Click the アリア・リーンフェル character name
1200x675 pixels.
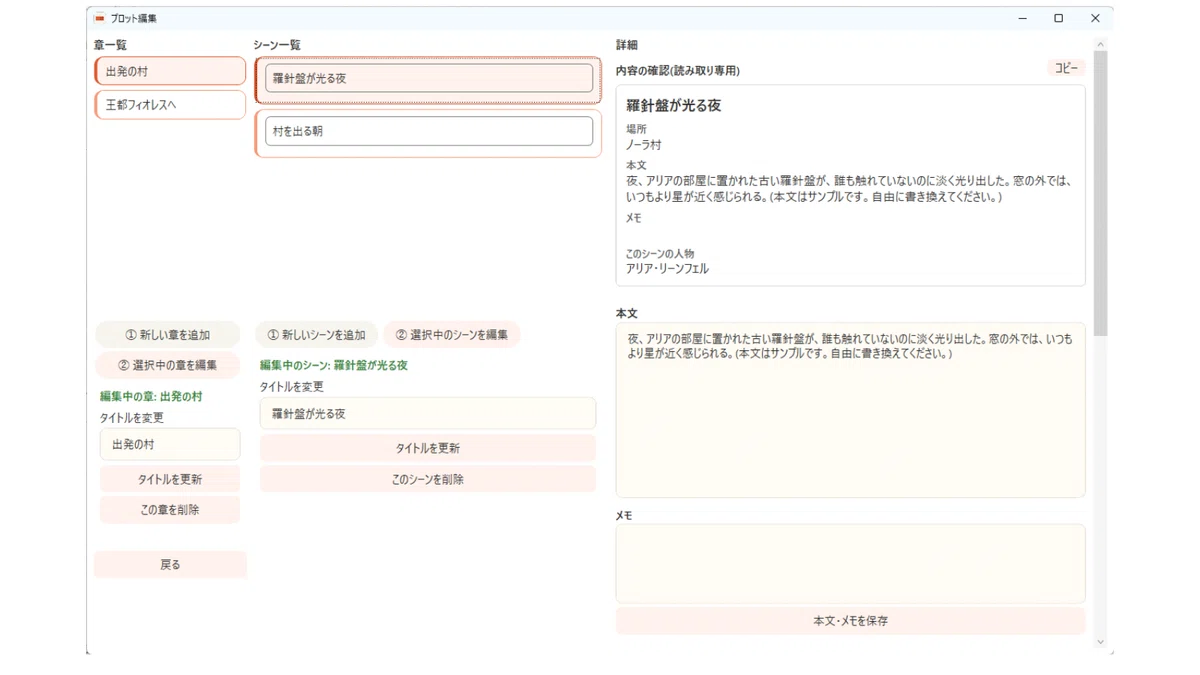point(667,269)
